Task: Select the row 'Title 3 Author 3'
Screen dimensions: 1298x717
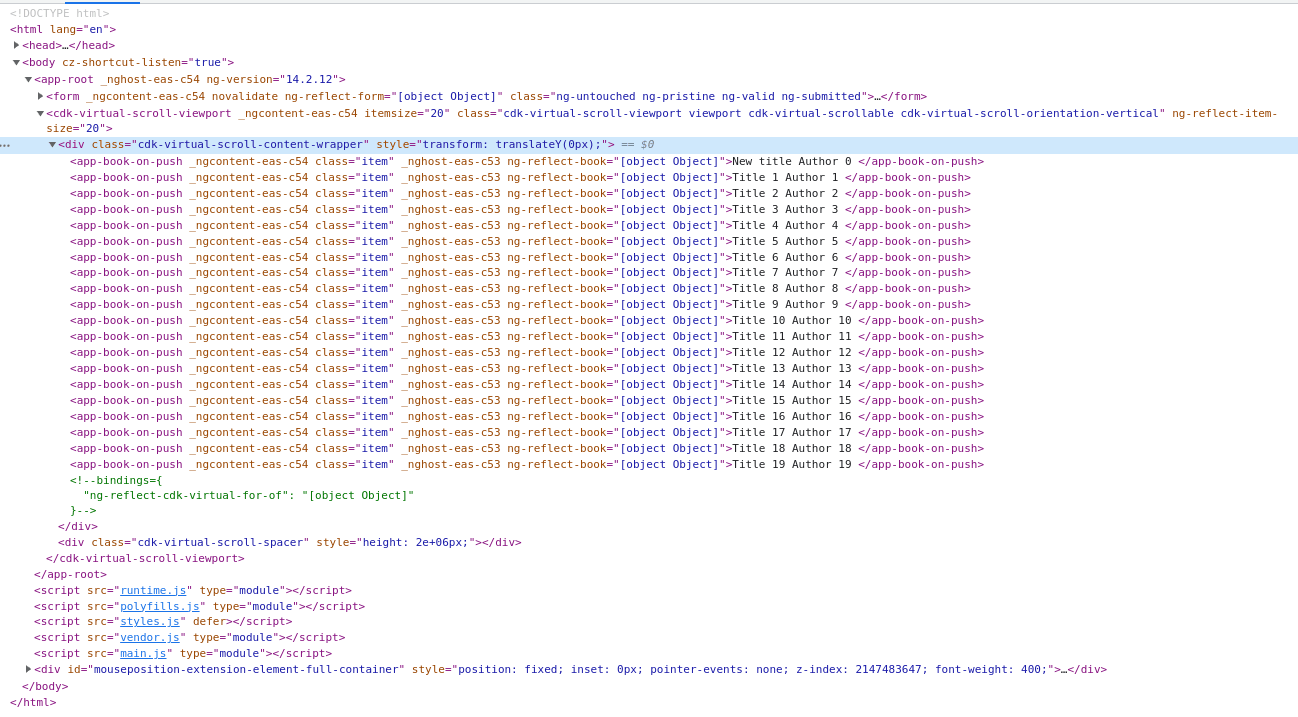Action: tap(520, 209)
